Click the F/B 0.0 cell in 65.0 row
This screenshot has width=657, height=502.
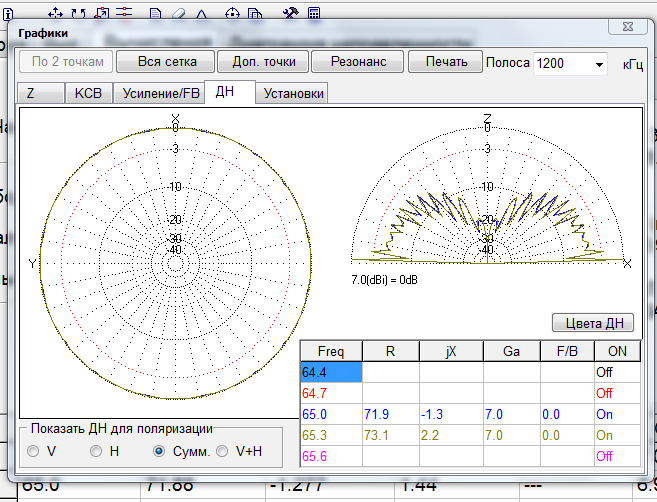(x=567, y=414)
